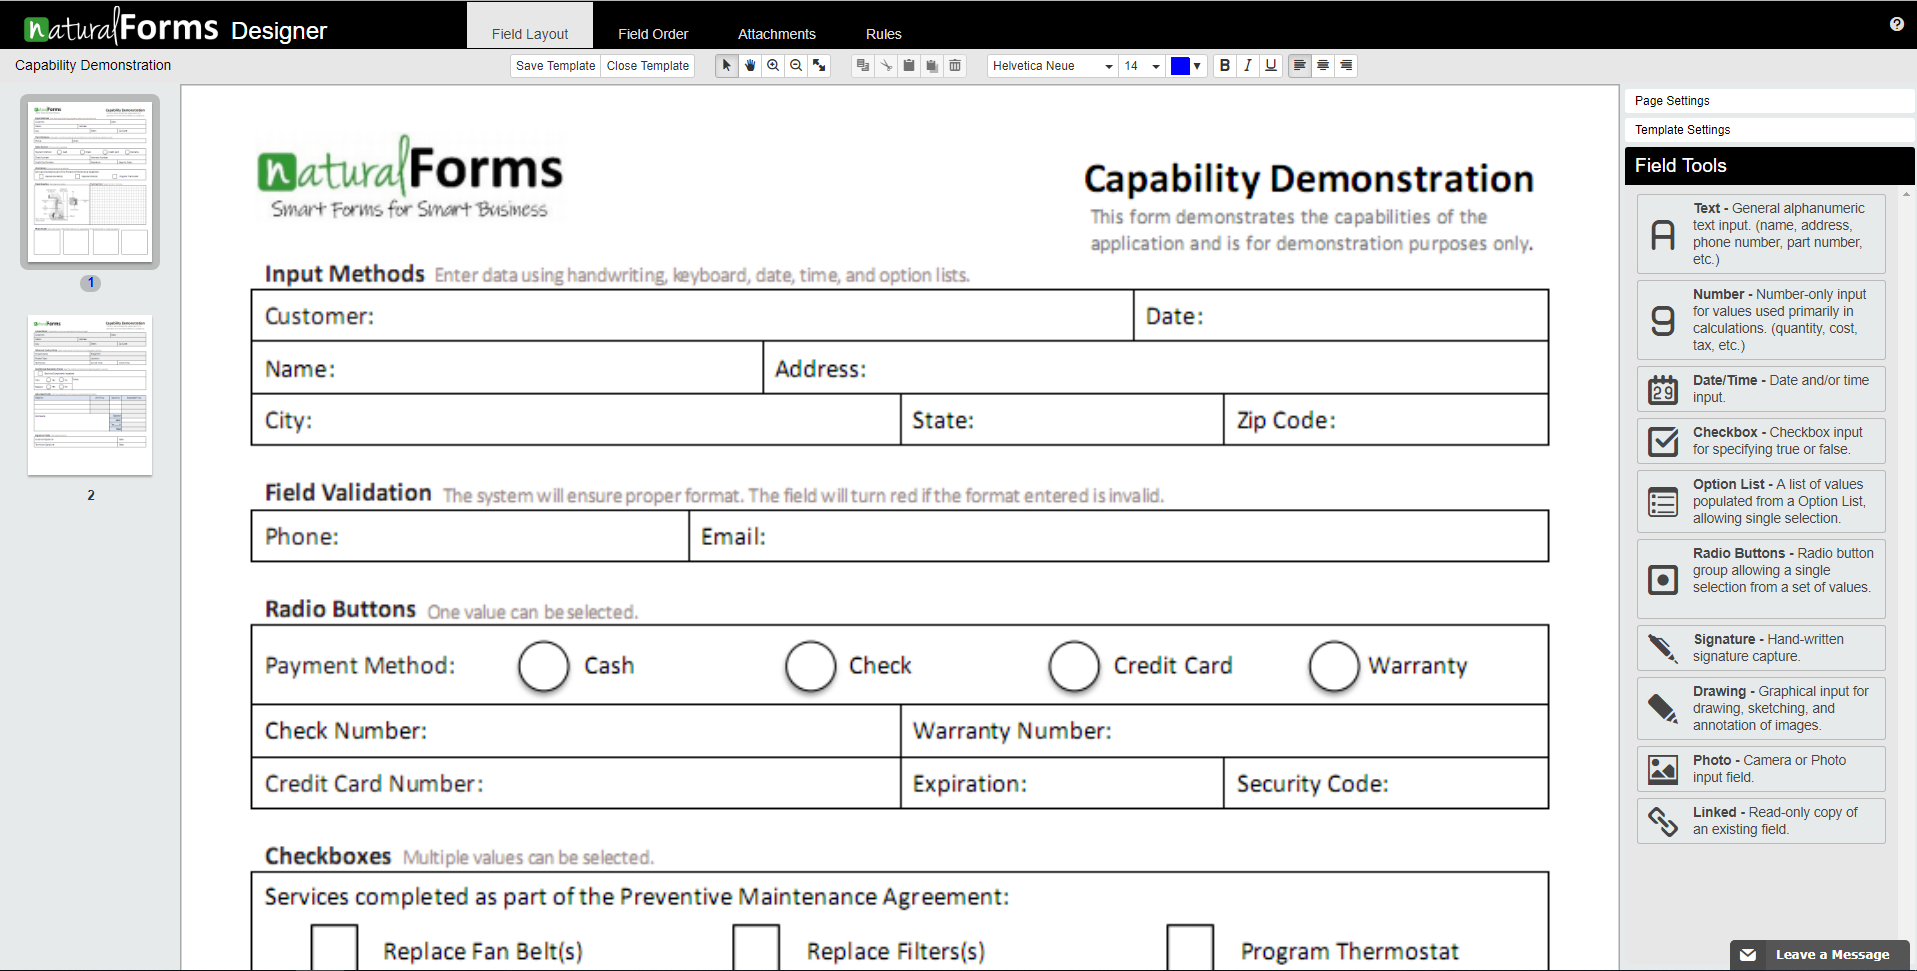This screenshot has height=971, width=1917.
Task: Toggle italic formatting
Action: tap(1248, 65)
